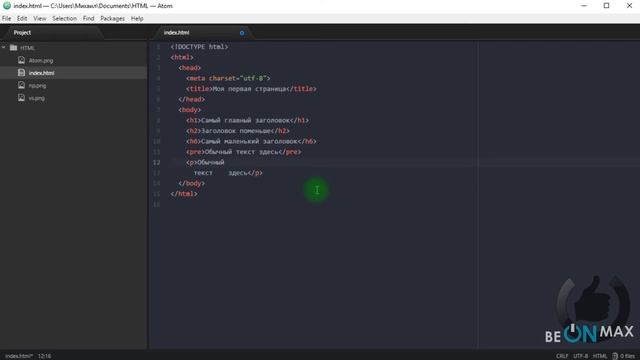Click the image icon beside np.png

[x=21, y=85]
